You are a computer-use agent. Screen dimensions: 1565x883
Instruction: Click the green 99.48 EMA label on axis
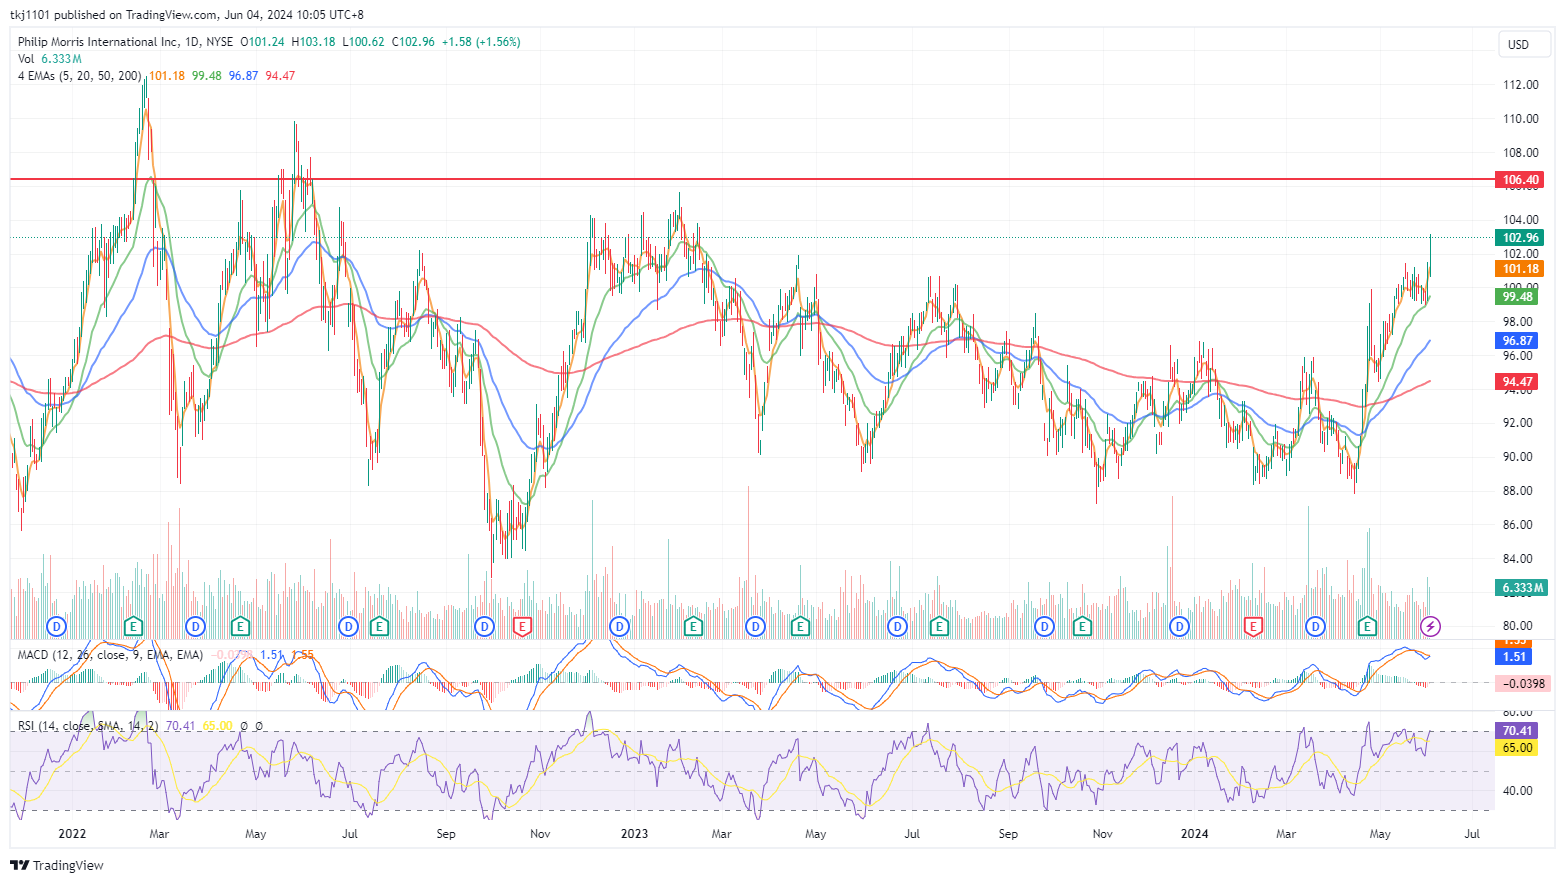point(1517,297)
